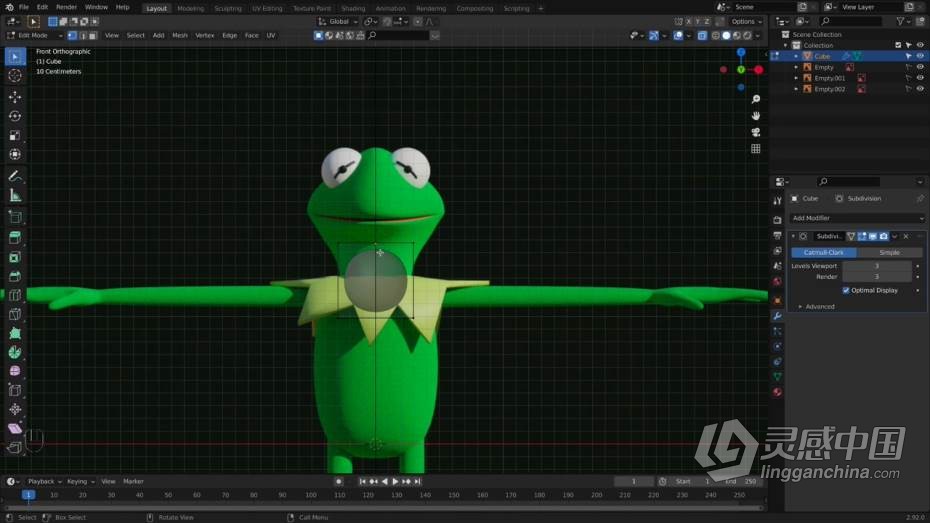The width and height of the screenshot is (930, 523).
Task: Toggle X-ray view
Action: (702, 36)
